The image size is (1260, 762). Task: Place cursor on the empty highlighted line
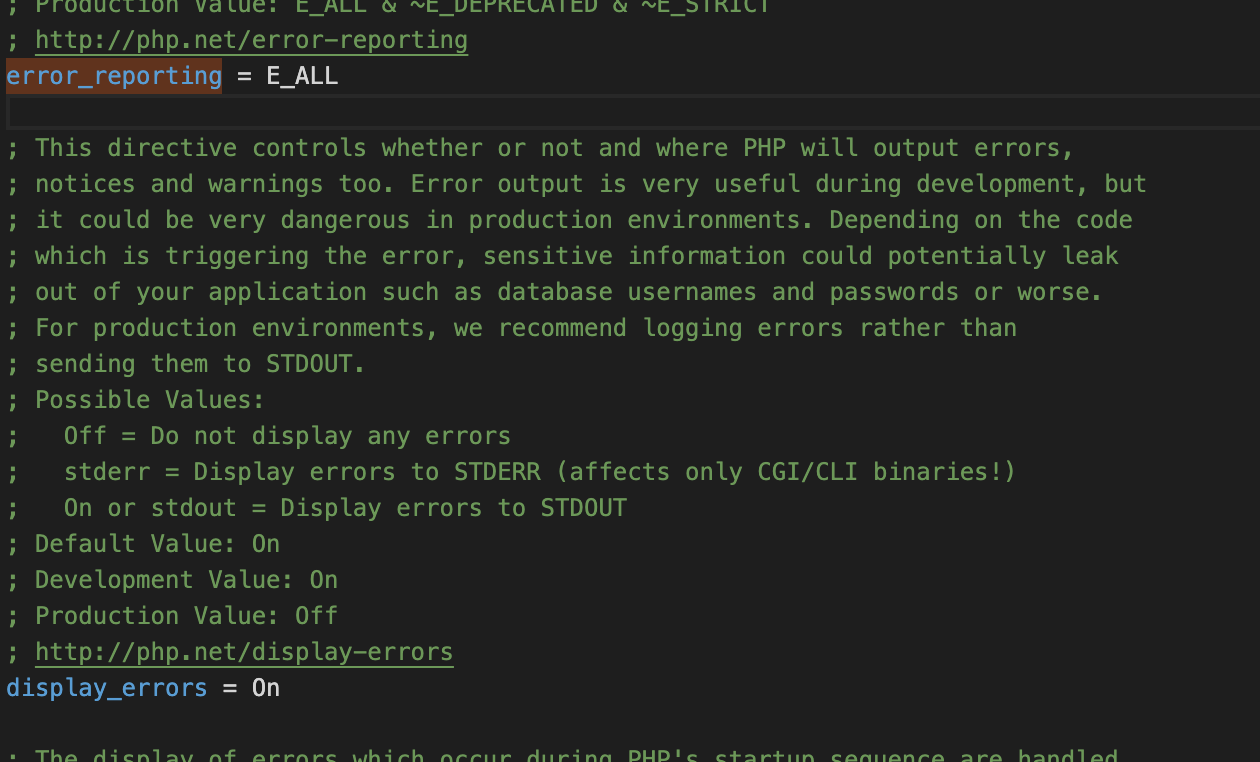[632, 112]
